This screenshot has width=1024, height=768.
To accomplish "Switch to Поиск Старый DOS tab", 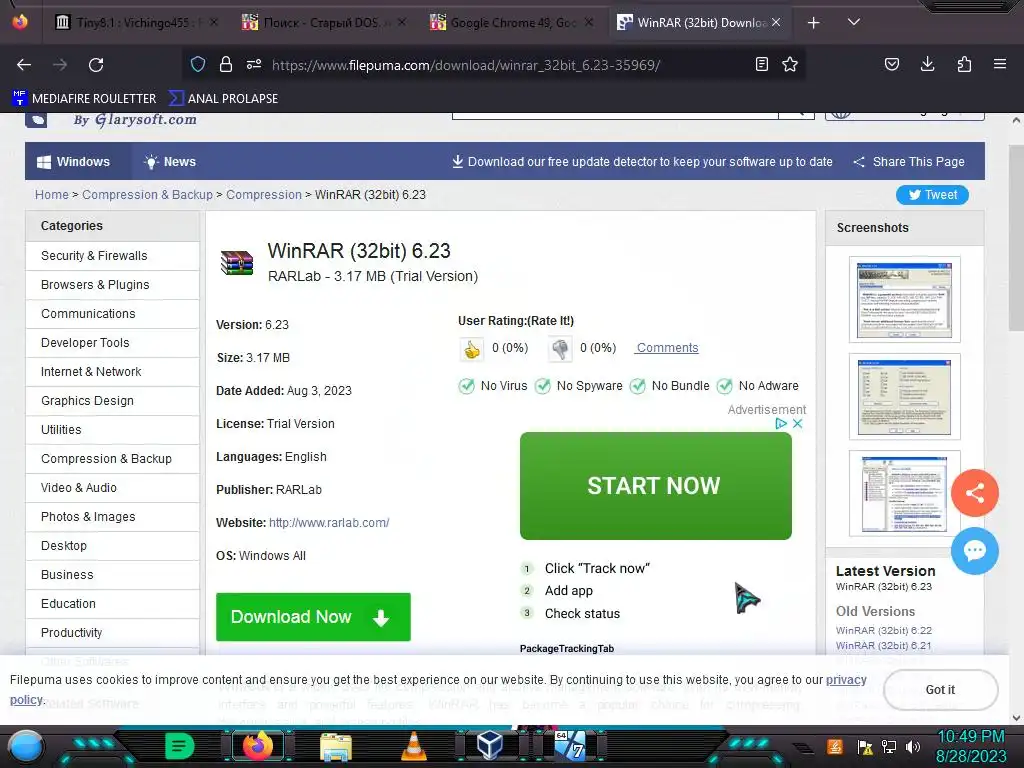I will coord(323,23).
